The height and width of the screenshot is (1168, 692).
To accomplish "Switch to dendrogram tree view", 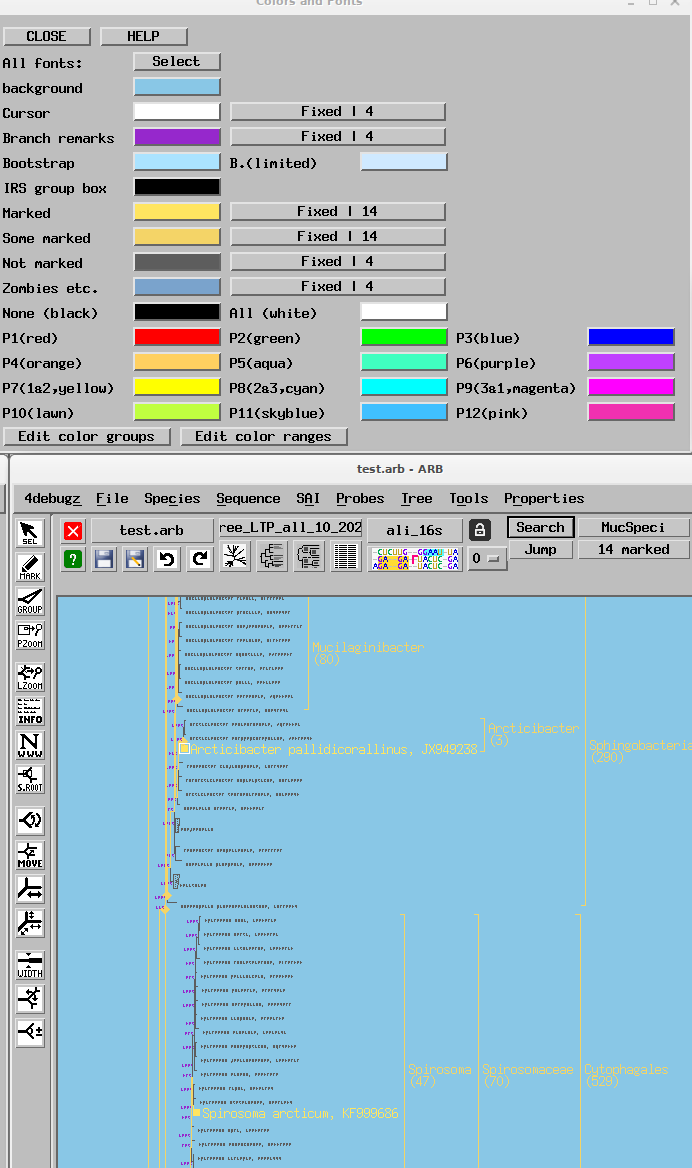I will (272, 557).
